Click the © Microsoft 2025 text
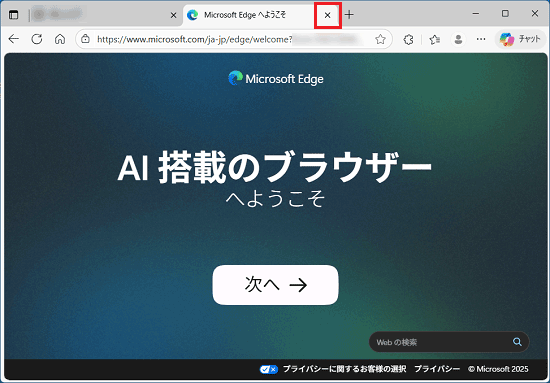 click(498, 369)
